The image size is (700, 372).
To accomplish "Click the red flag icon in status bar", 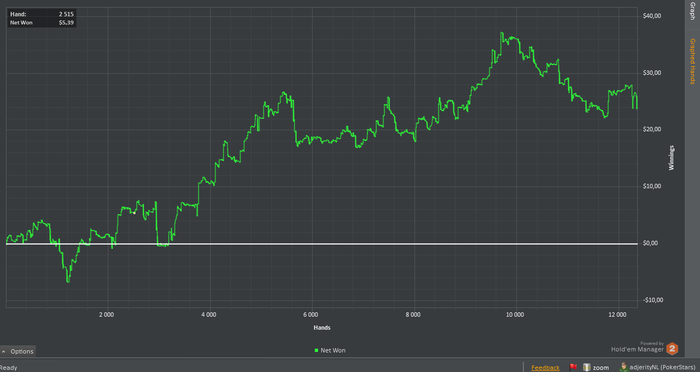I will [x=573, y=367].
